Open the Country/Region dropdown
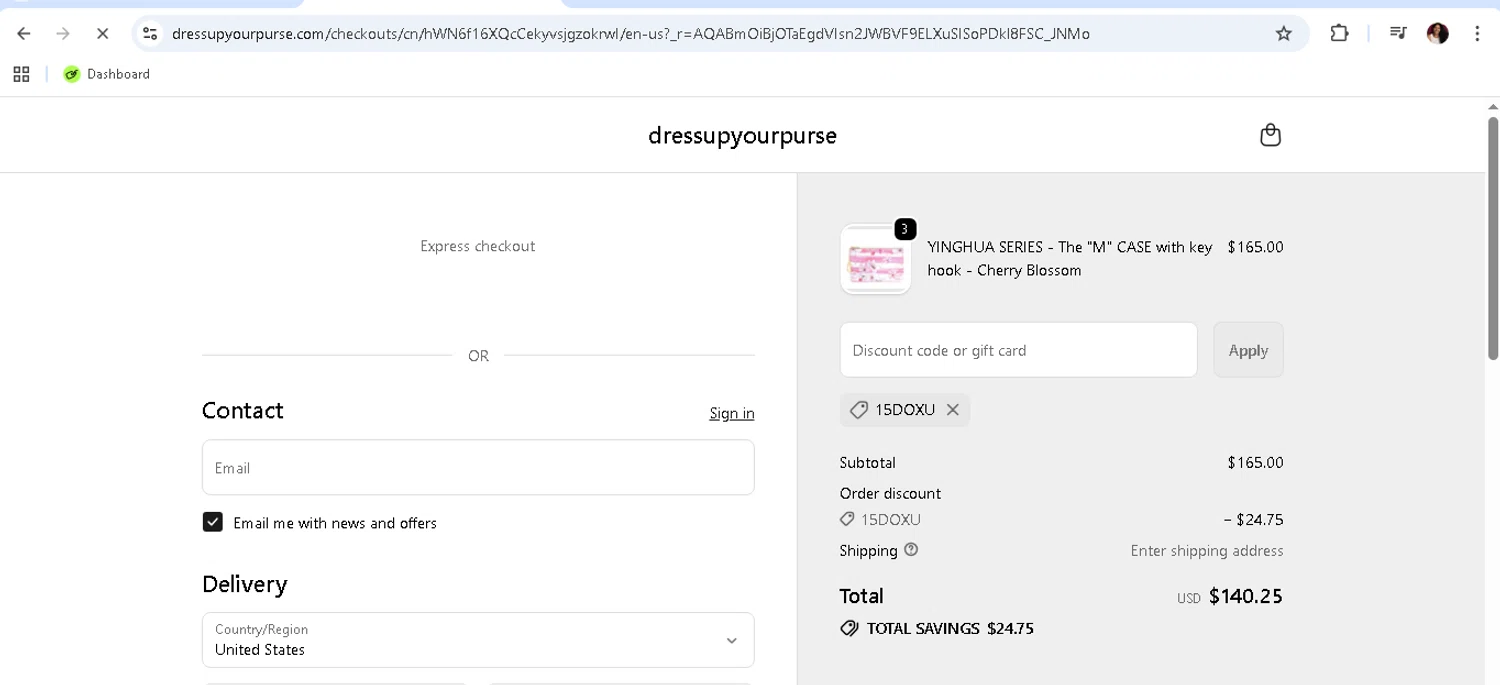 (478, 640)
